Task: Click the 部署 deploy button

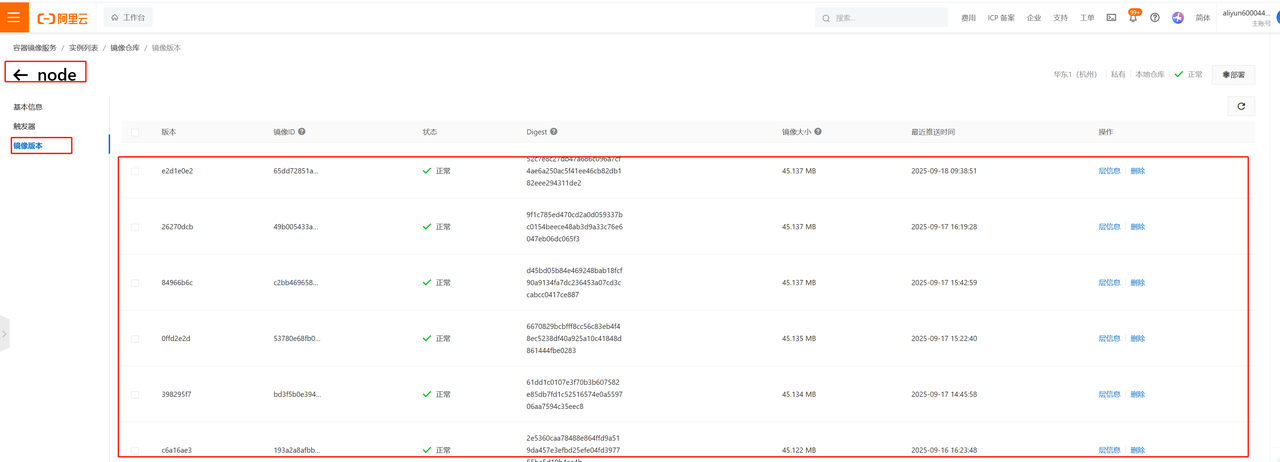Action: point(1233,75)
